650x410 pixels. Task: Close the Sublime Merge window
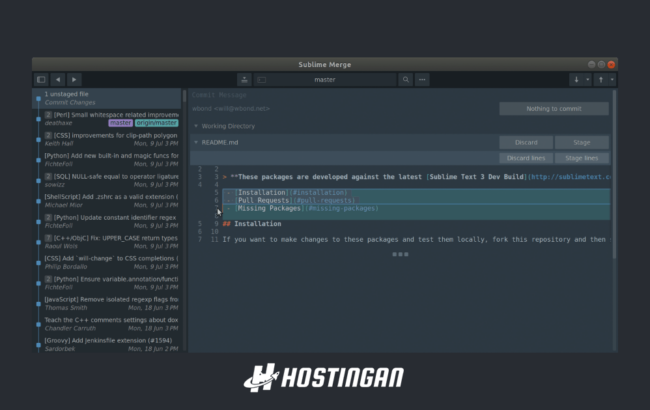click(x=611, y=64)
